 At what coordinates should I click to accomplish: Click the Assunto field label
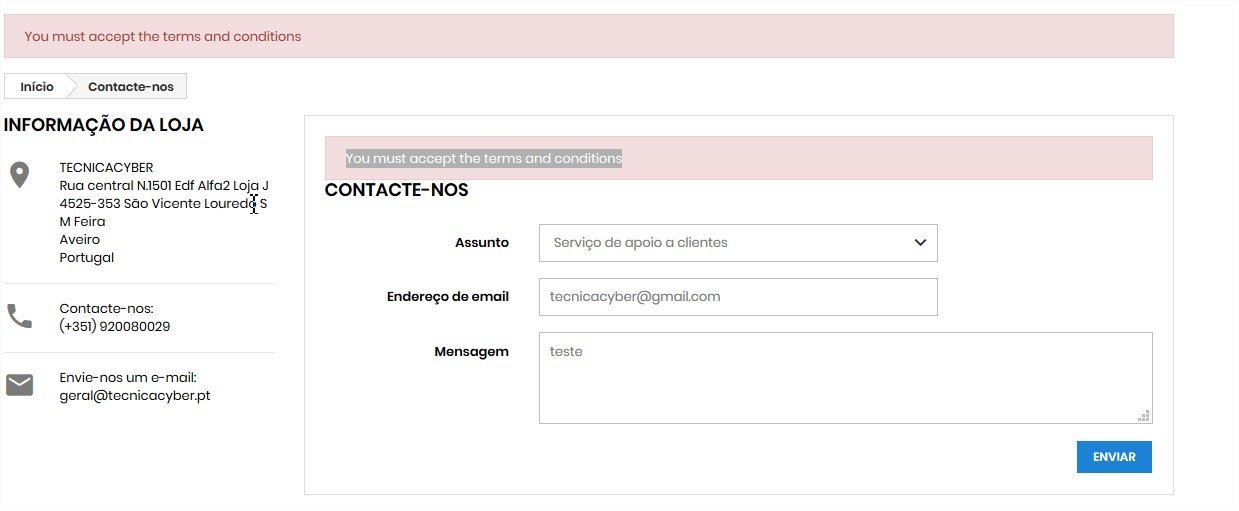pyautogui.click(x=482, y=242)
